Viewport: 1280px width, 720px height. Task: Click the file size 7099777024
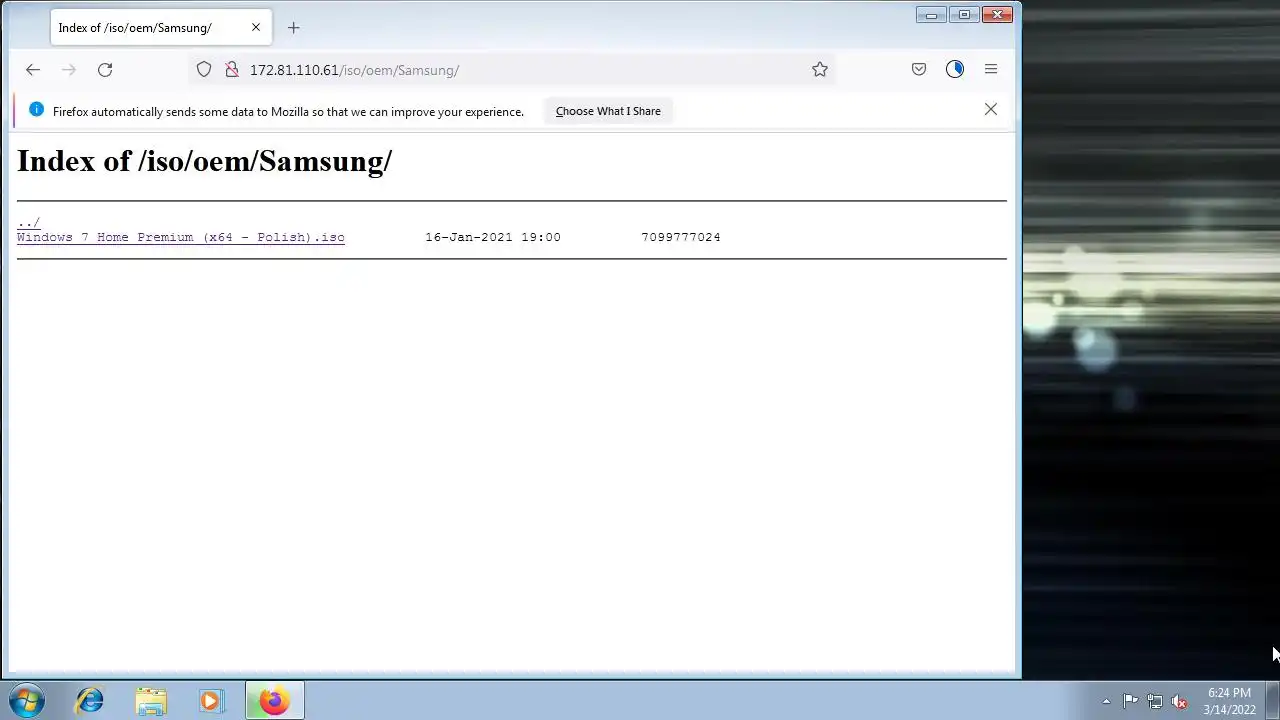tap(681, 238)
